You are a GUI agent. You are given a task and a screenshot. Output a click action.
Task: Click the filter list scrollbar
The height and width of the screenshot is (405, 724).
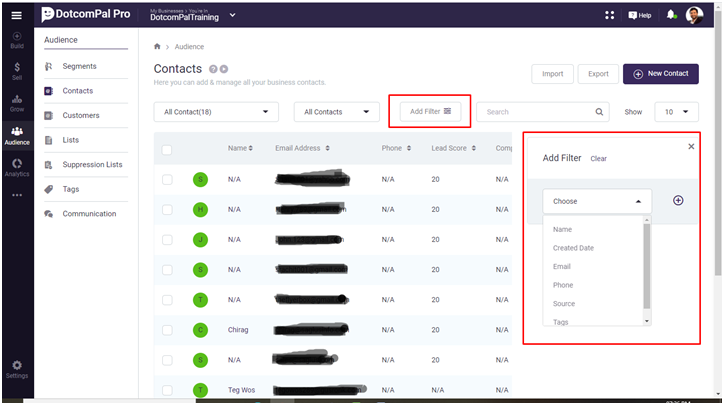coord(647,266)
